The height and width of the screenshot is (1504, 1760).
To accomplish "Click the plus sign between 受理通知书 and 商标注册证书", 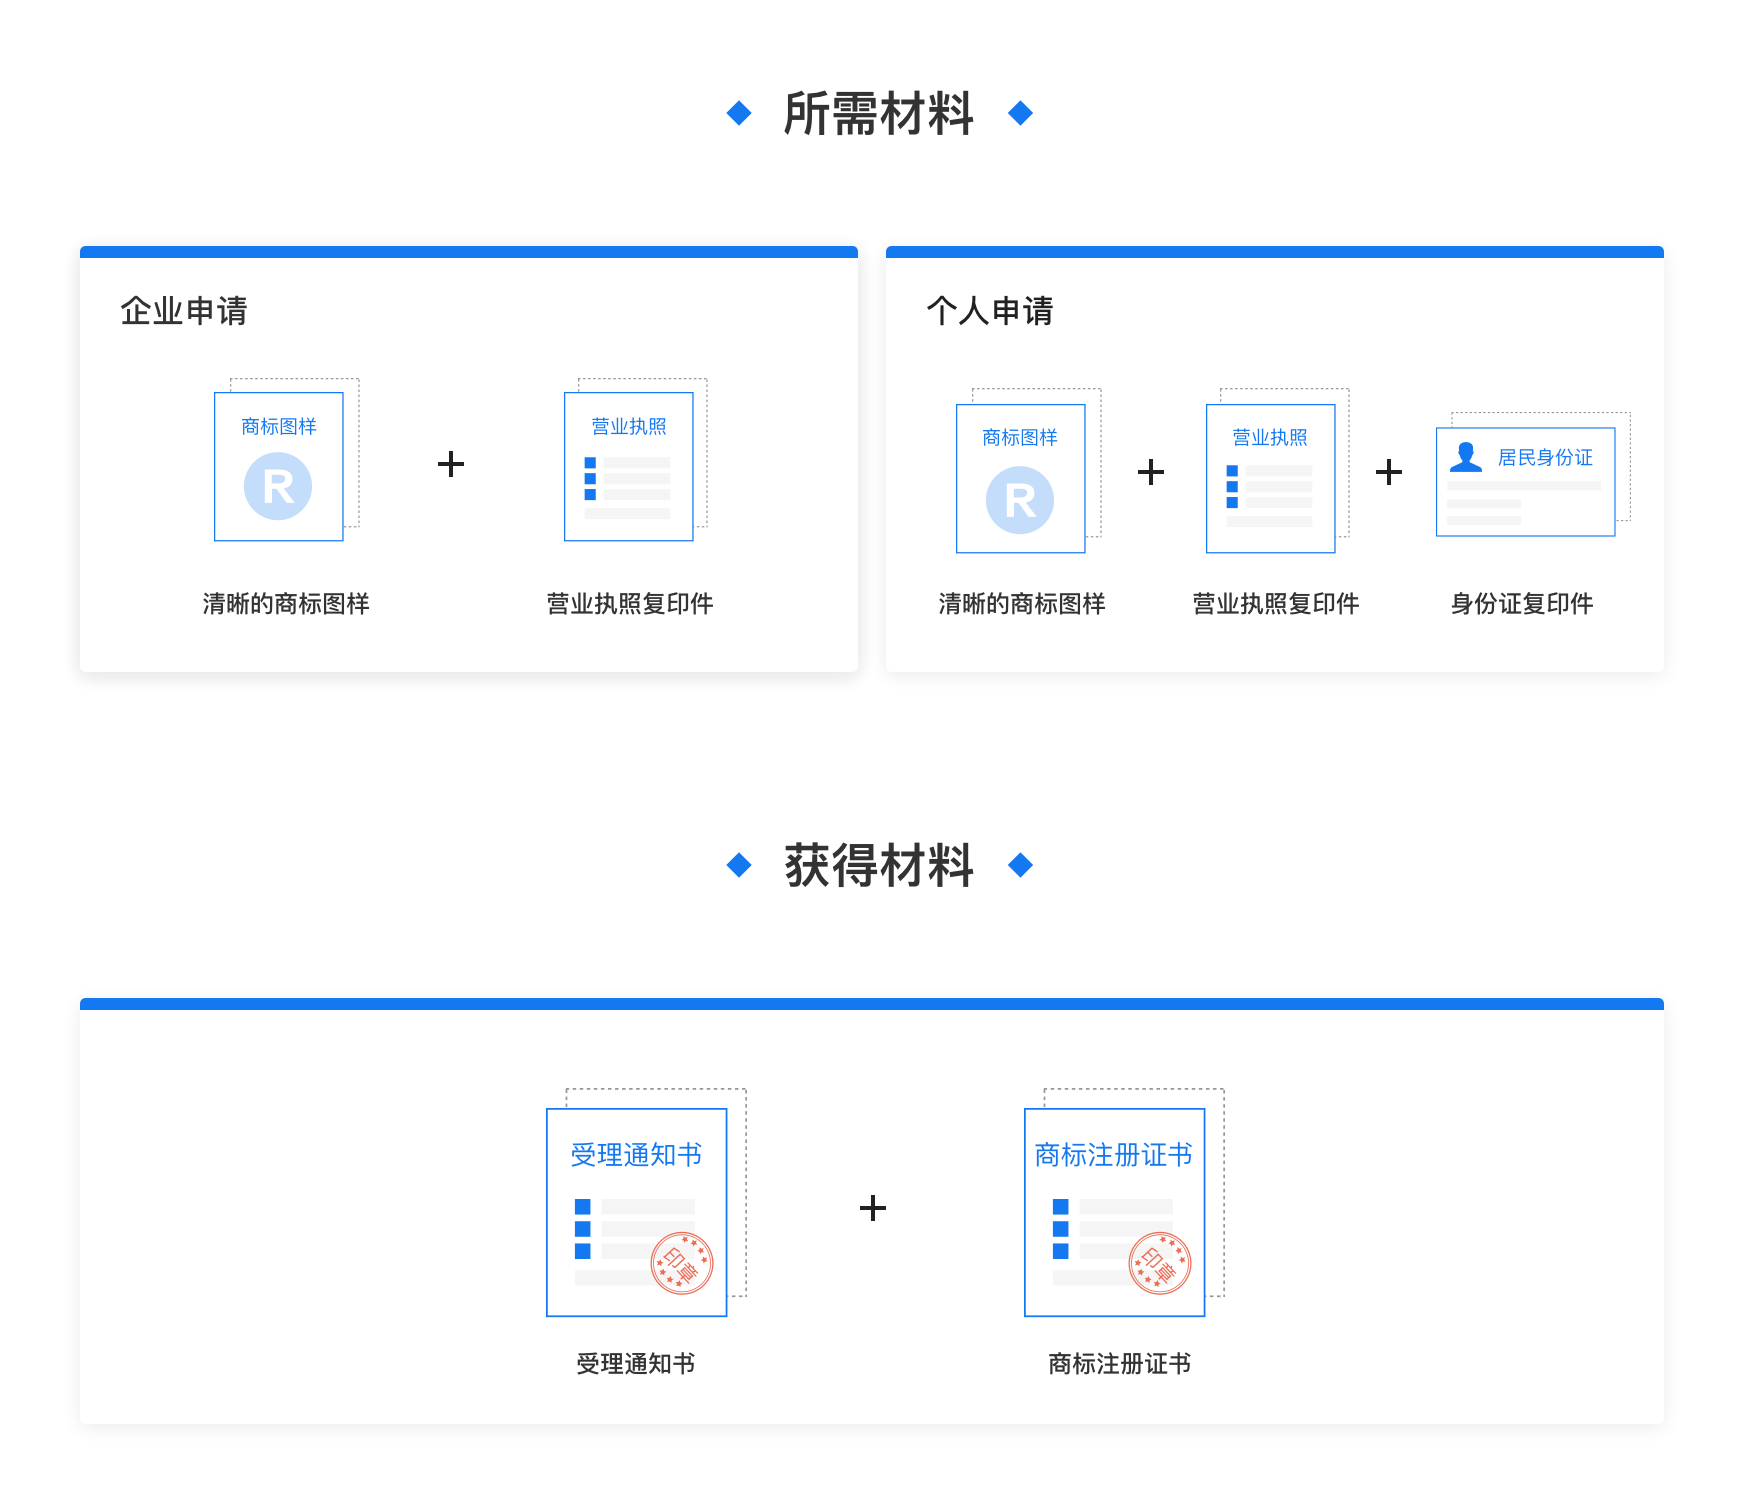I will tap(873, 1208).
